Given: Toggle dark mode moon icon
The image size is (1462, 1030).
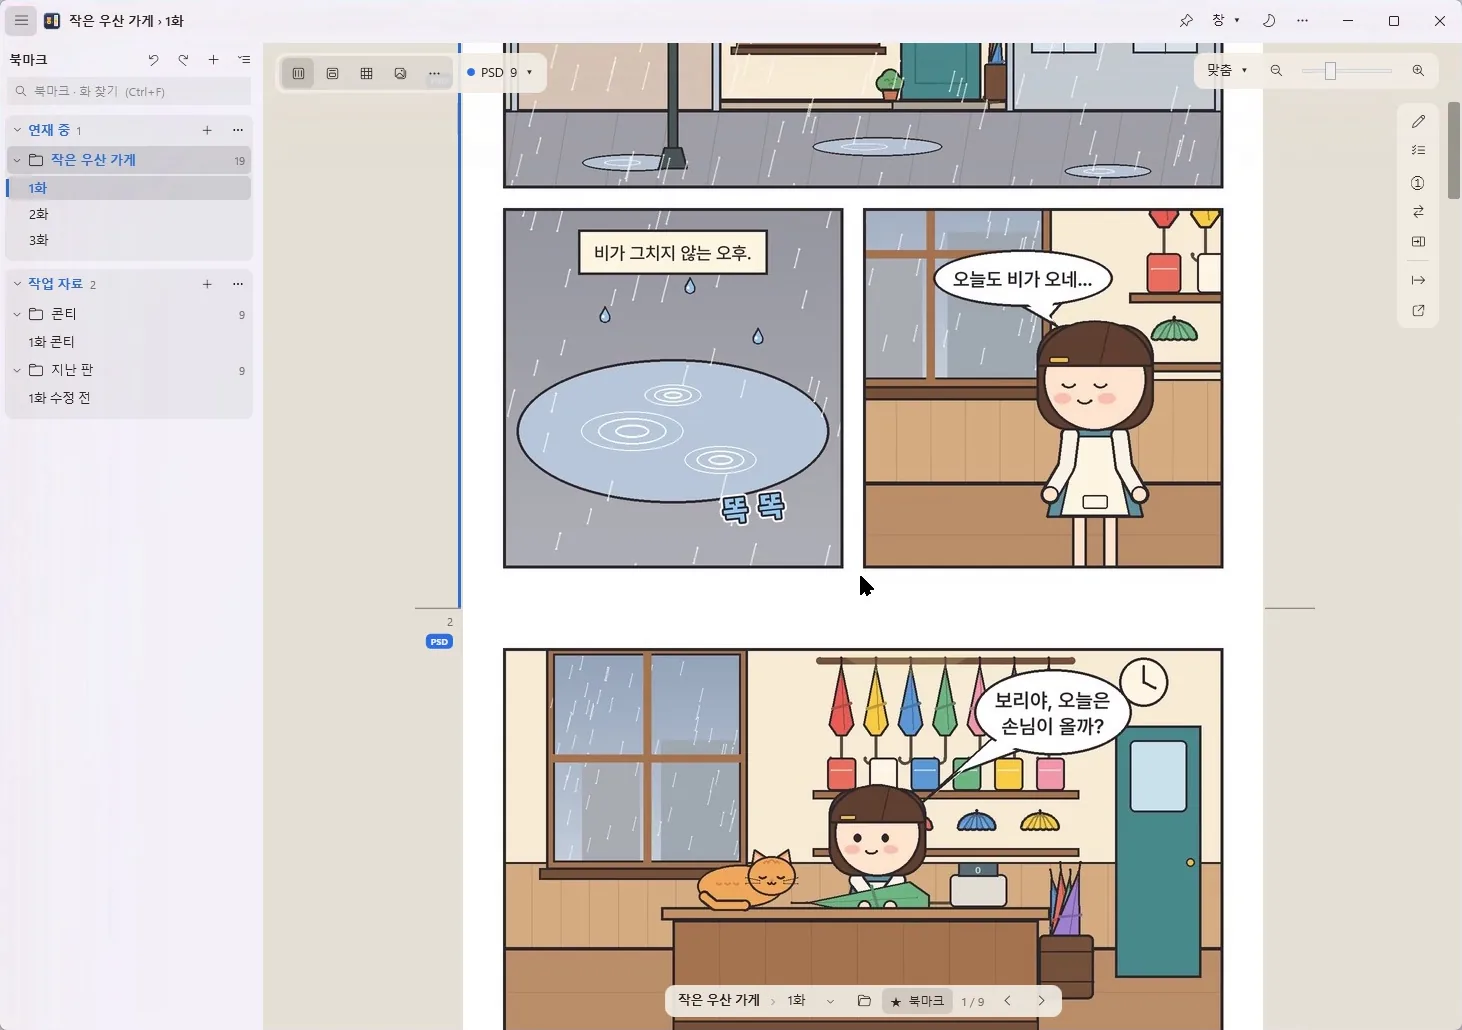Looking at the screenshot, I should point(1269,20).
